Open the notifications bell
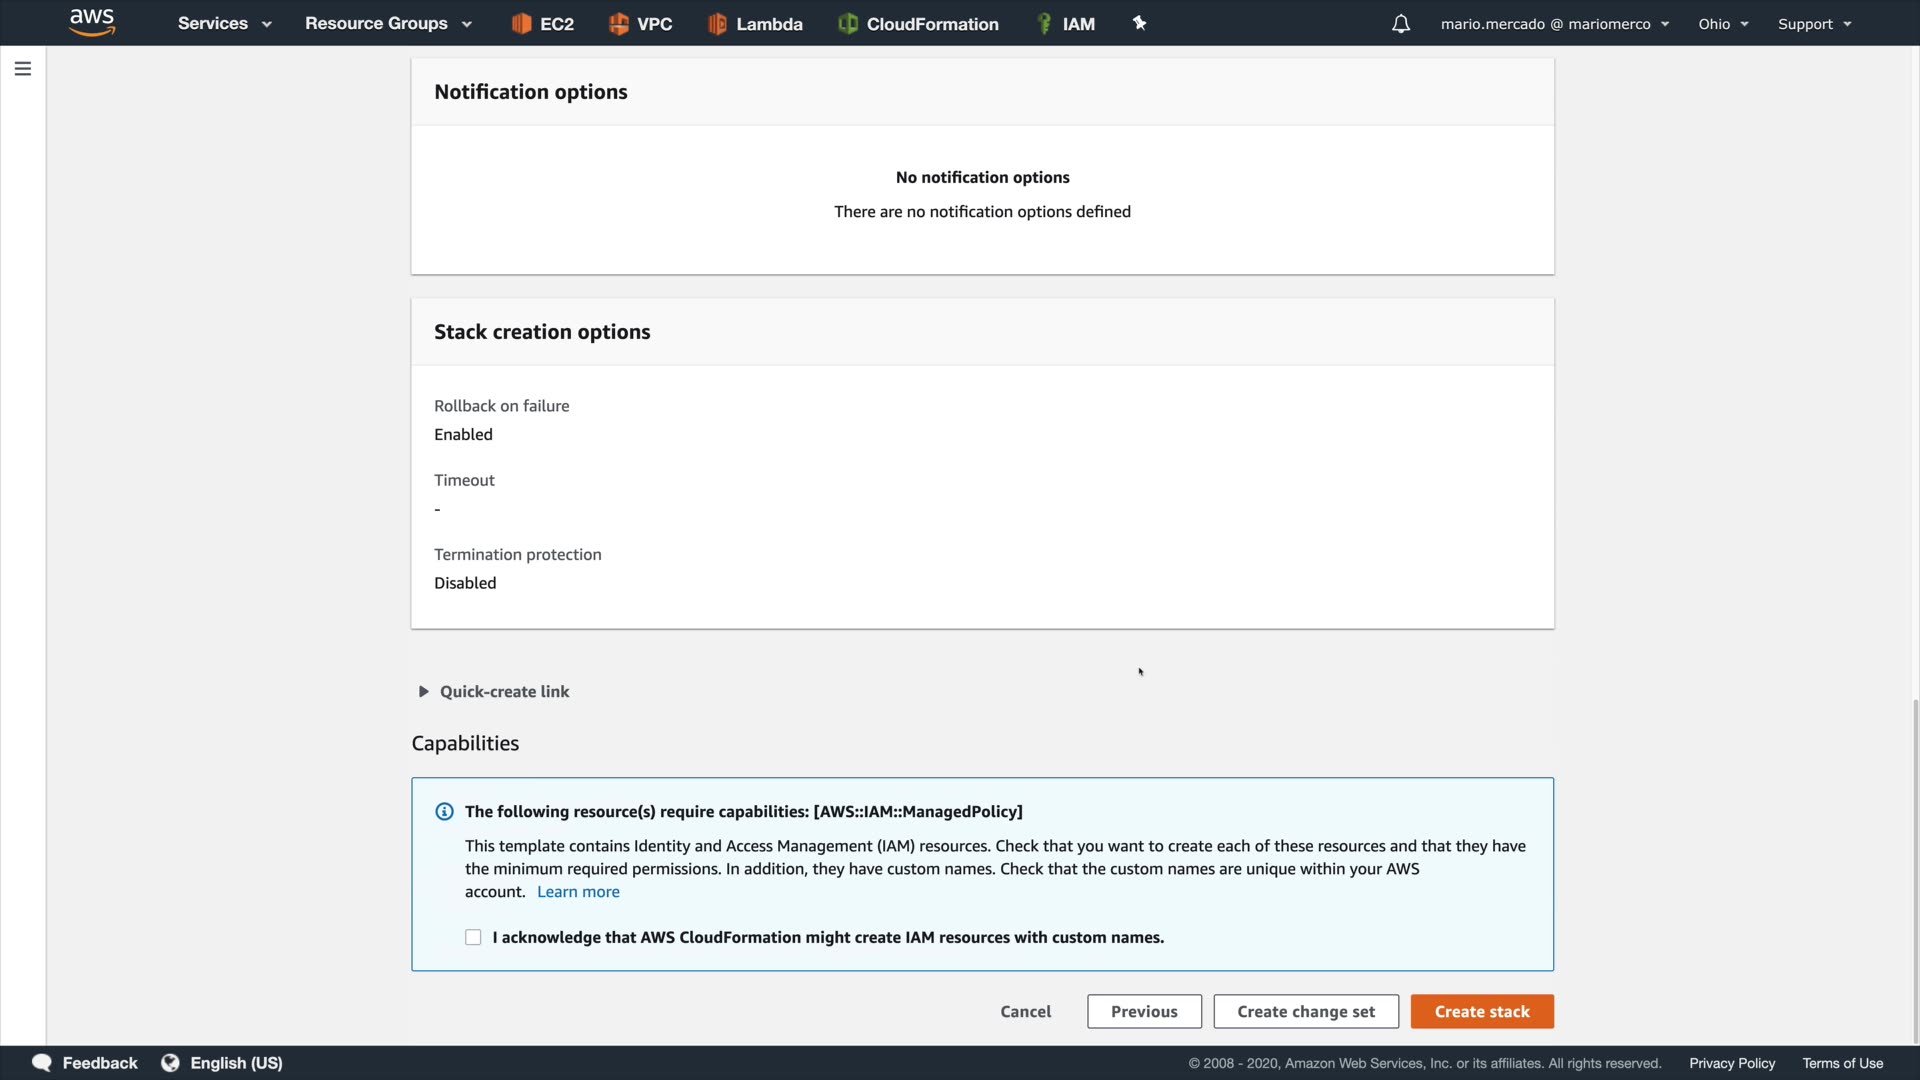 click(x=1401, y=23)
